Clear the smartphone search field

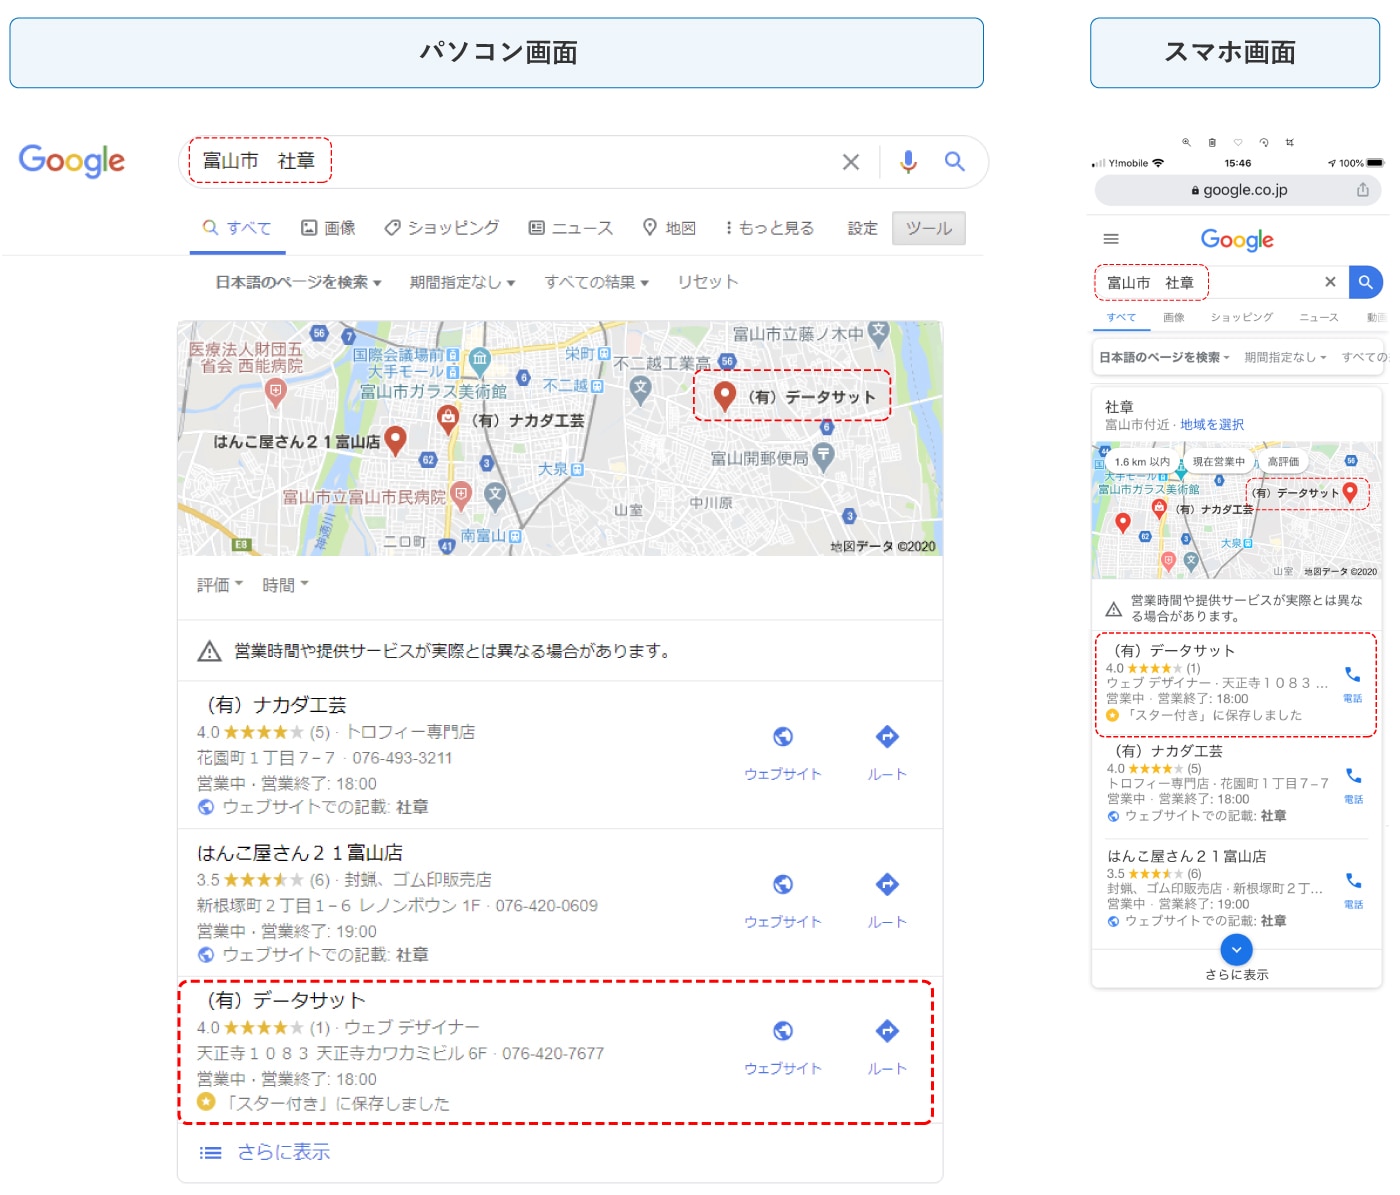1330,282
